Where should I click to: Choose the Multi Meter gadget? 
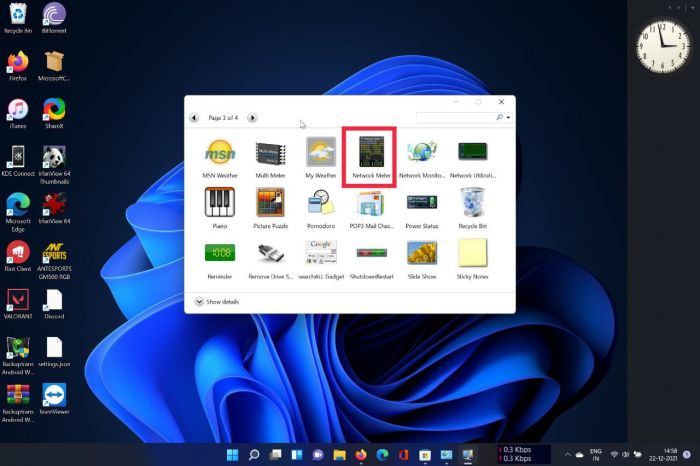(270, 157)
